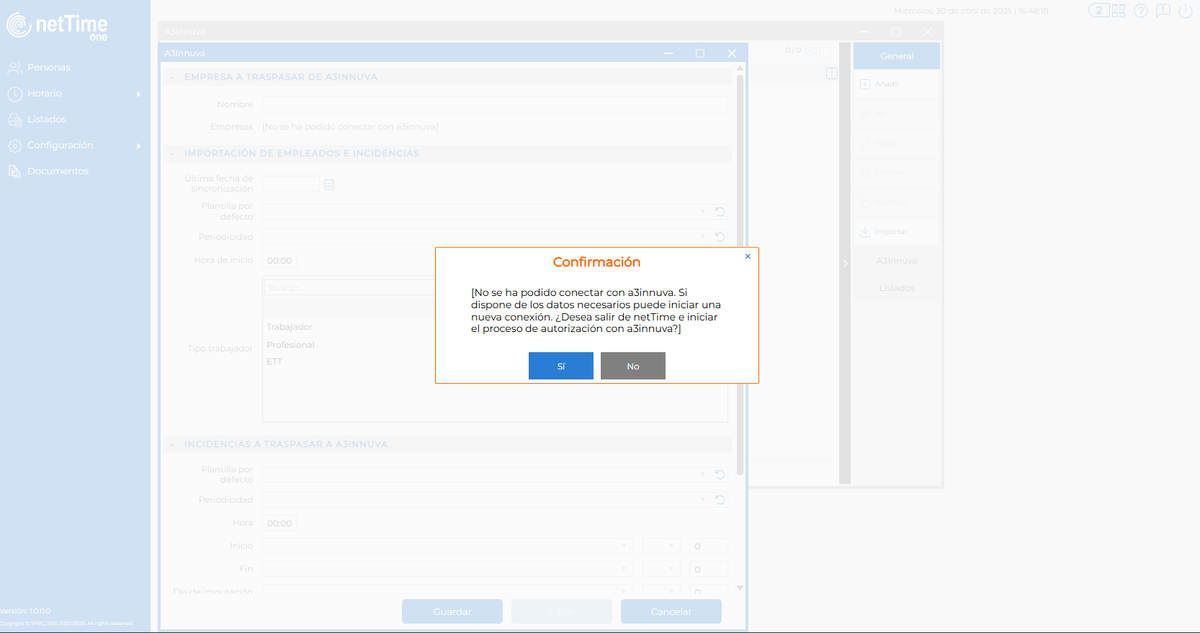
Task: Collapse the Empresa a traspasar de a3innuva section
Action: [170, 77]
